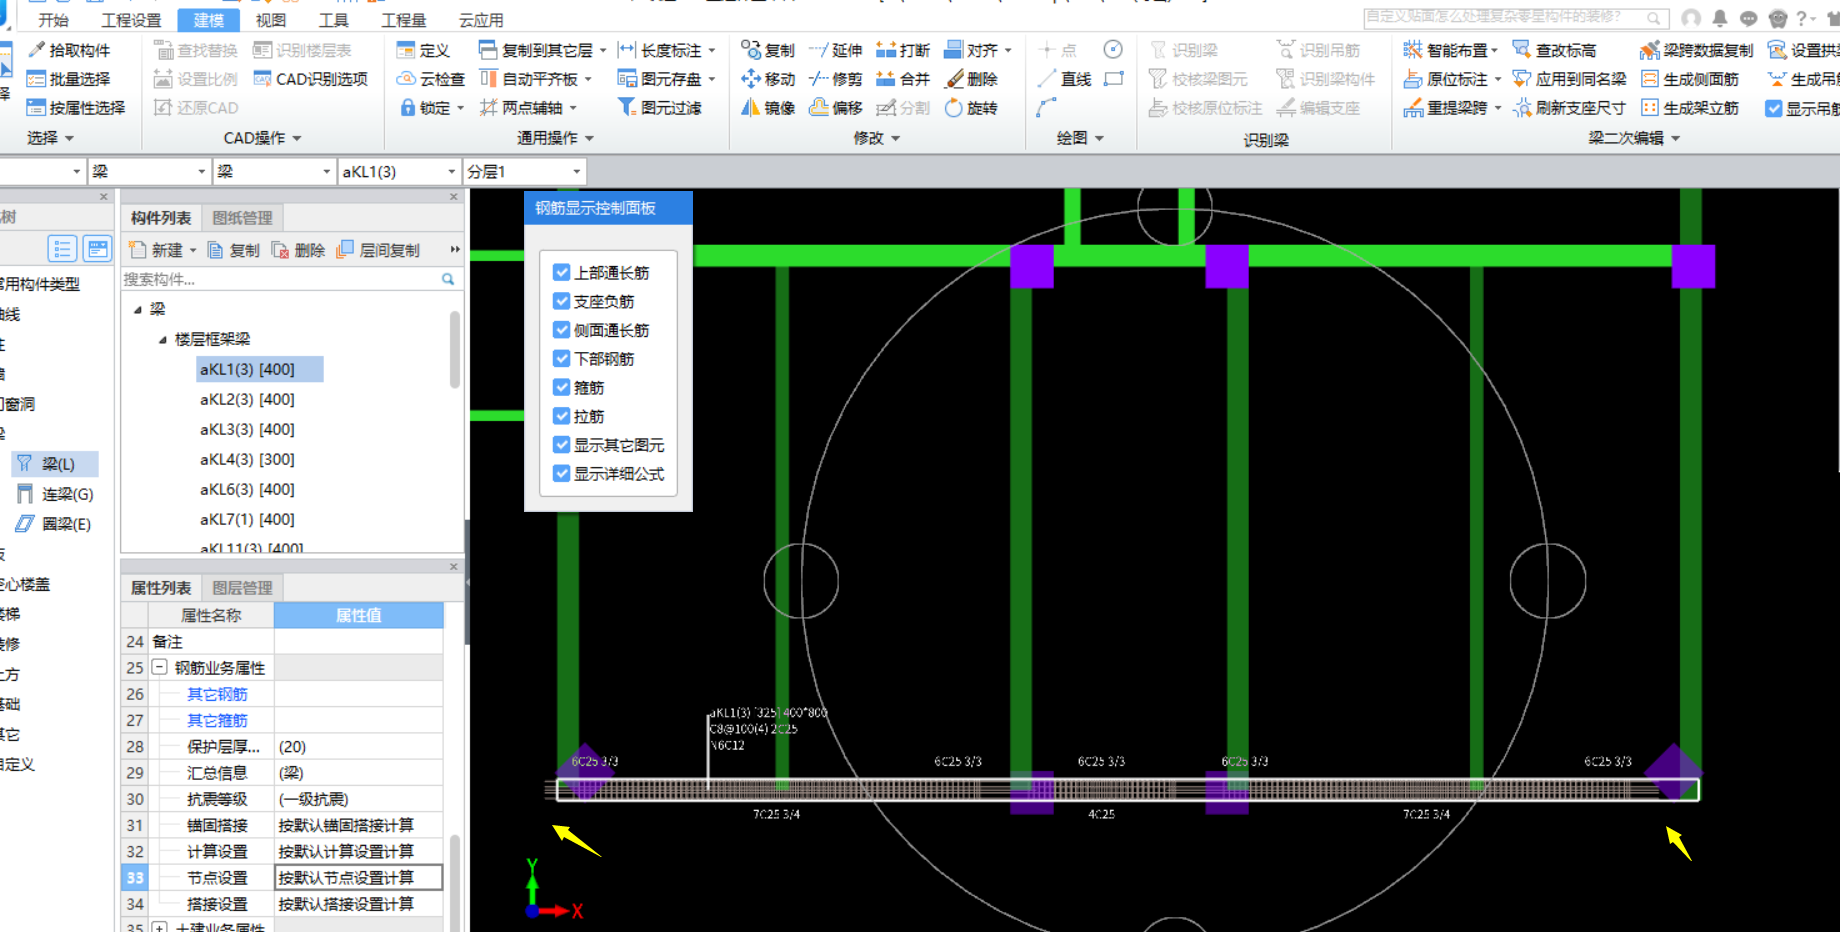1840x932 pixels.
Task: Click the 复制 copy tool in 修改 group
Action: (x=768, y=50)
